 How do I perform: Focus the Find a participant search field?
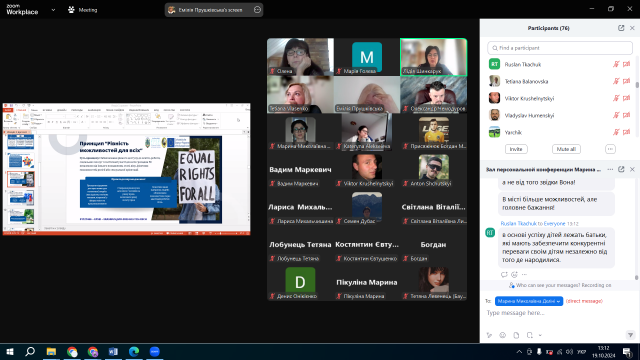[x=560, y=48]
